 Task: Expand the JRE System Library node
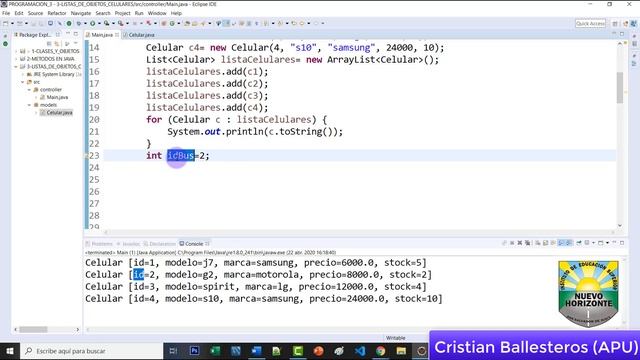tap(23, 74)
